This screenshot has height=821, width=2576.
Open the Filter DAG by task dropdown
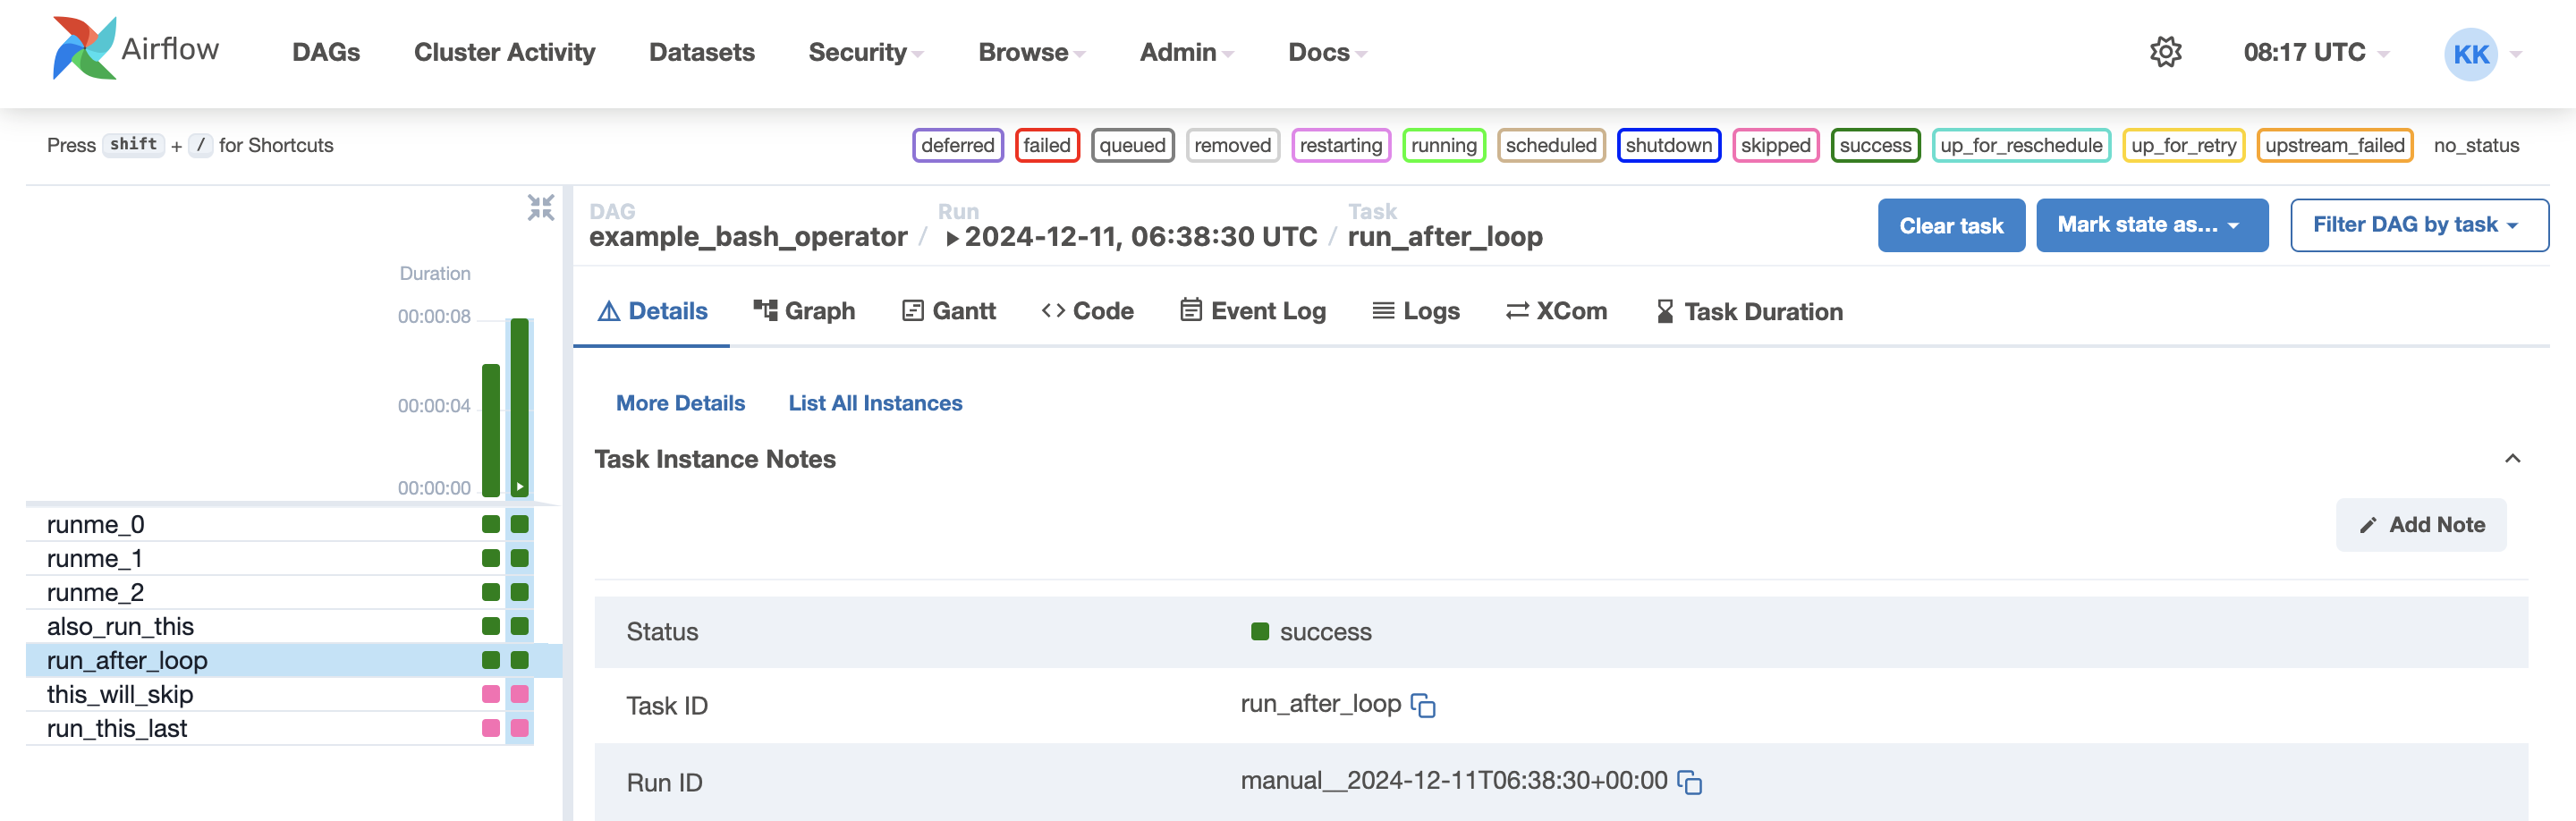2418,225
